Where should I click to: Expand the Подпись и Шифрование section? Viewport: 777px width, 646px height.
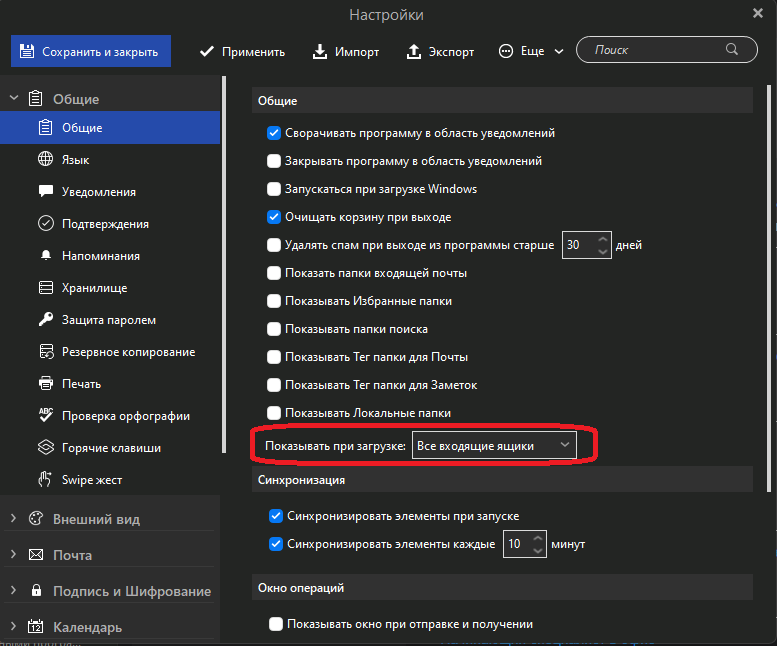(13, 590)
